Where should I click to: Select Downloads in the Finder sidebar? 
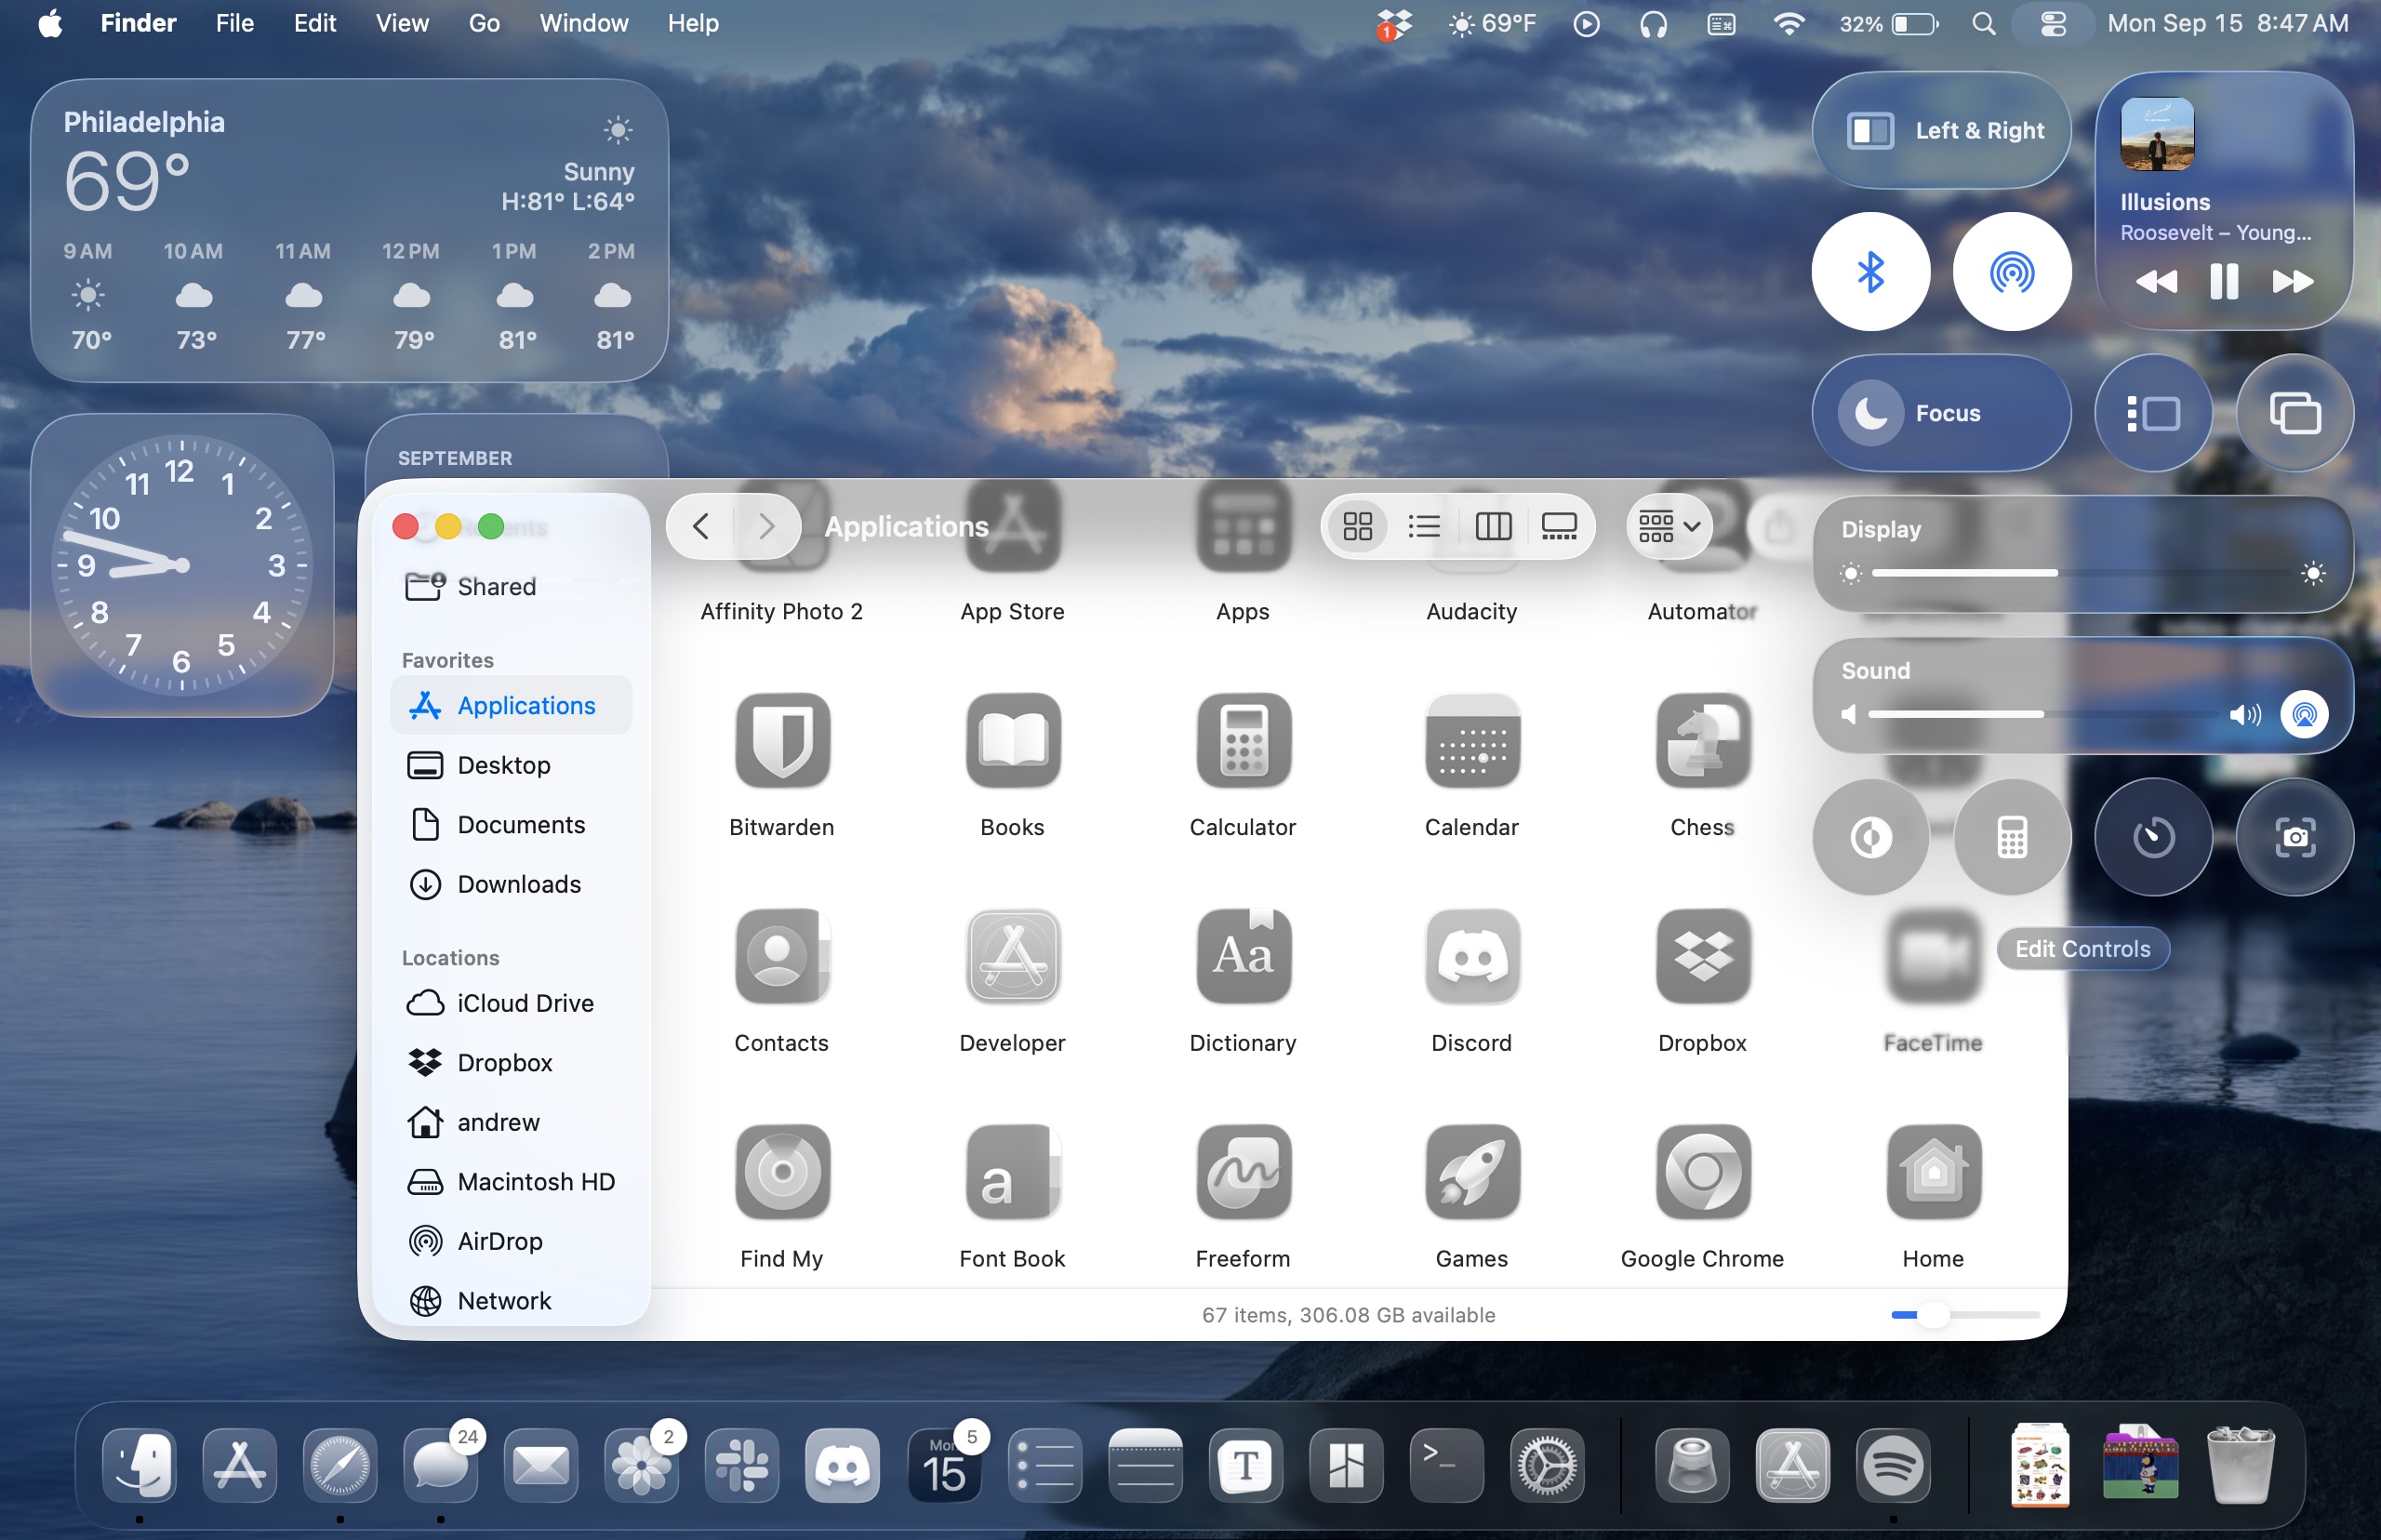(x=518, y=884)
